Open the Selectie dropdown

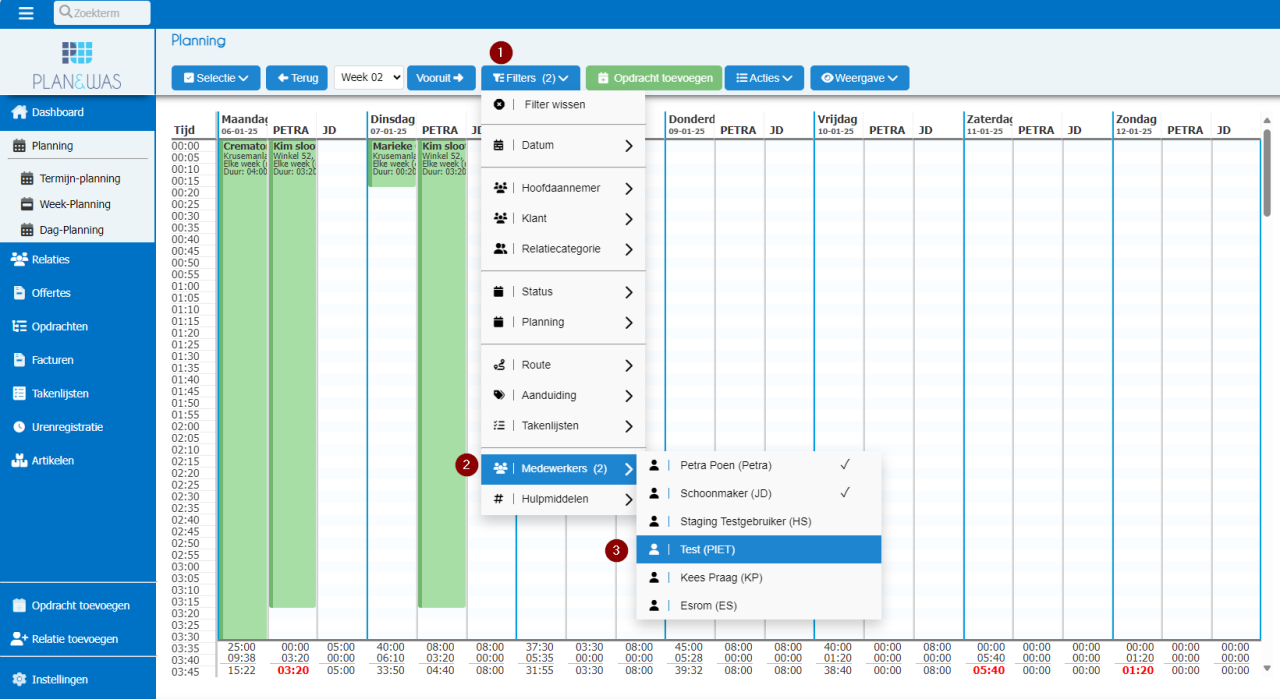point(216,78)
